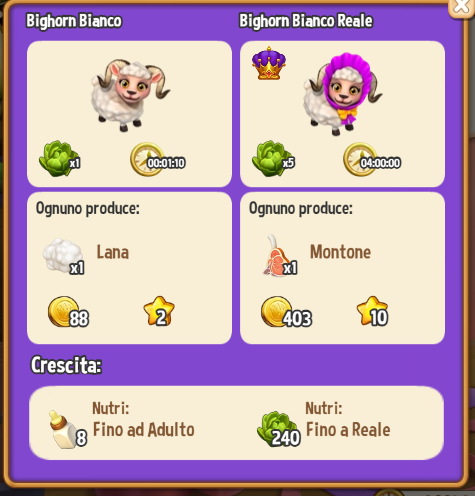Click the Bighorn Bianco sheep image
475x496 pixels.
click(x=130, y=95)
